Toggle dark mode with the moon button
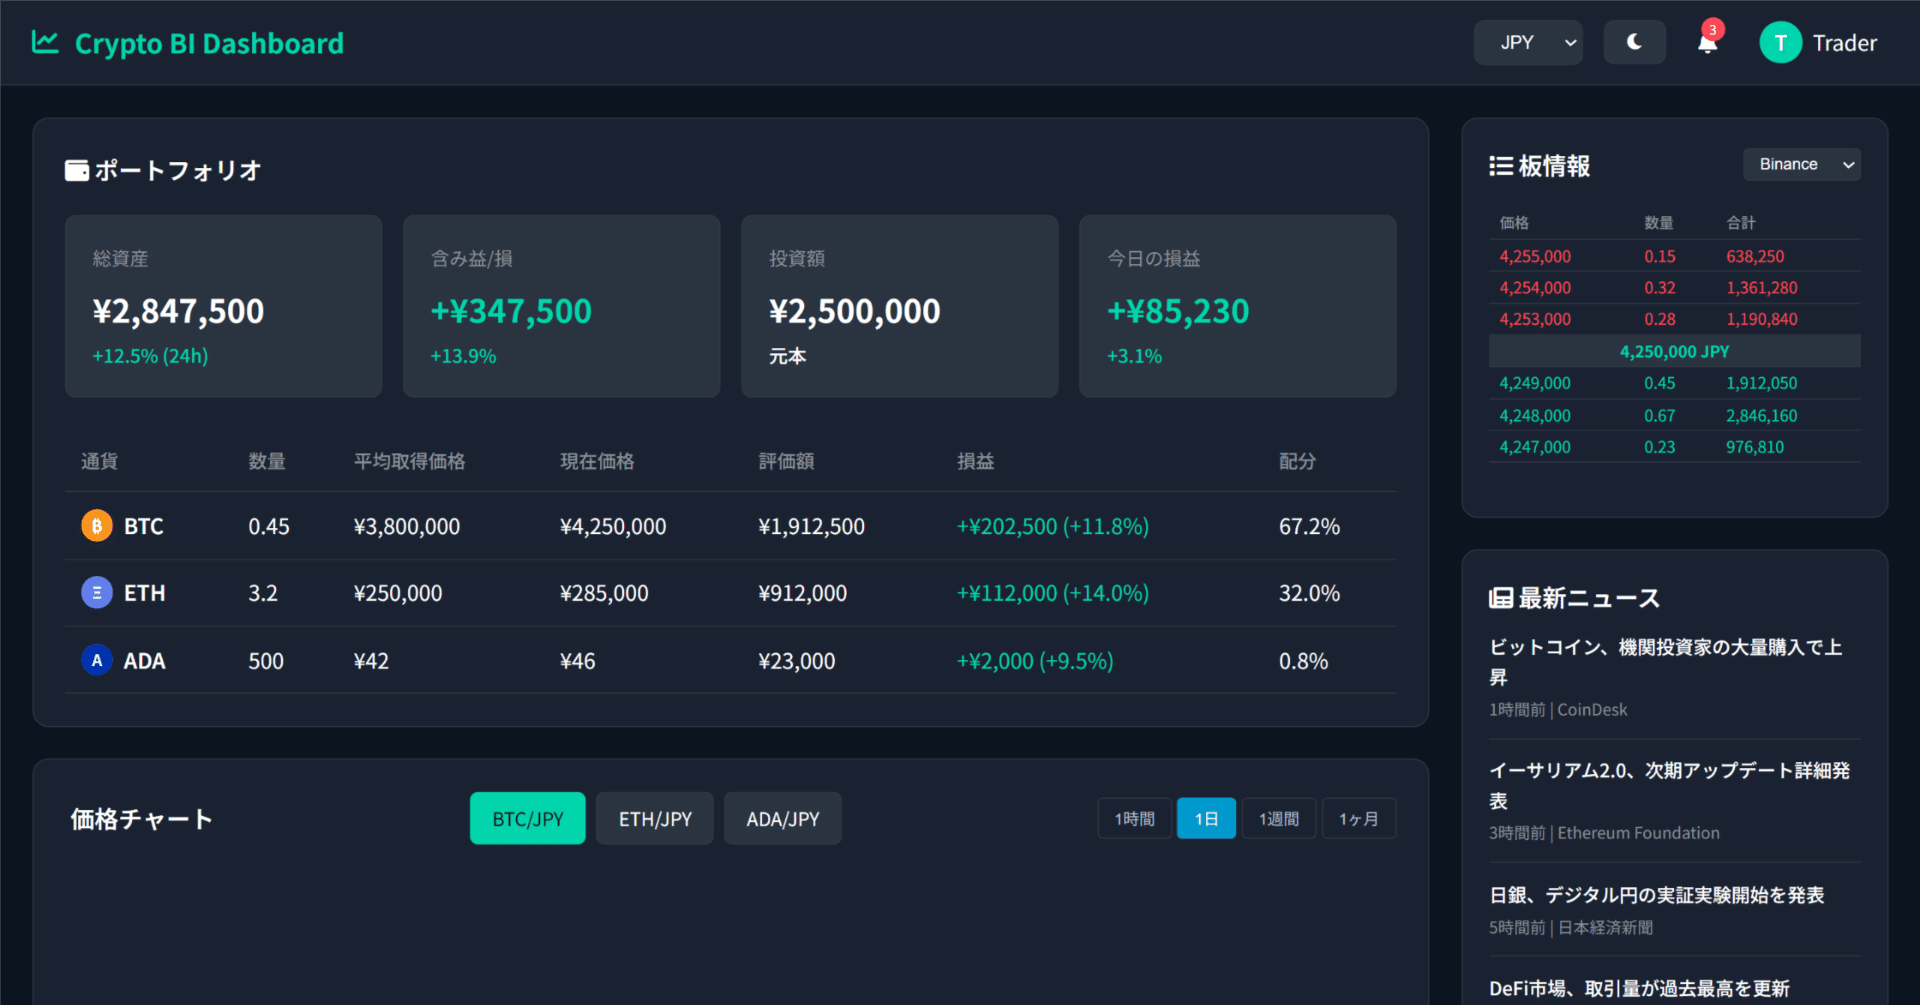1920x1005 pixels. pos(1634,42)
